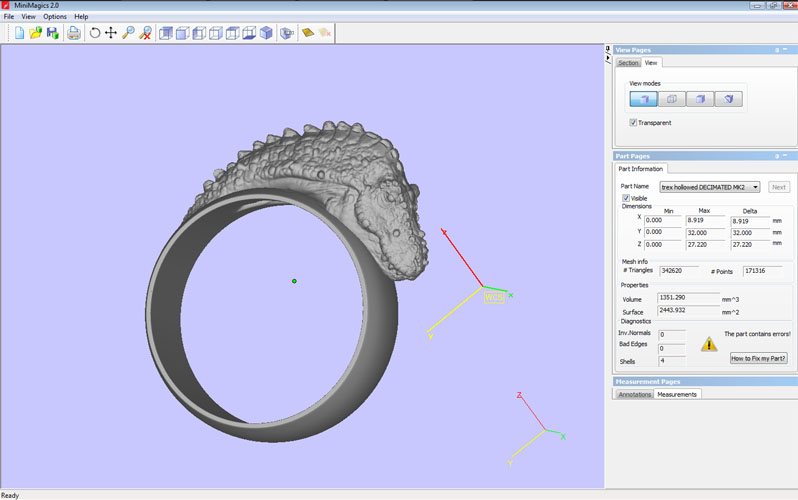Click the magnifier with red X (unzoom) icon
This screenshot has width=798, height=500.
[146, 33]
